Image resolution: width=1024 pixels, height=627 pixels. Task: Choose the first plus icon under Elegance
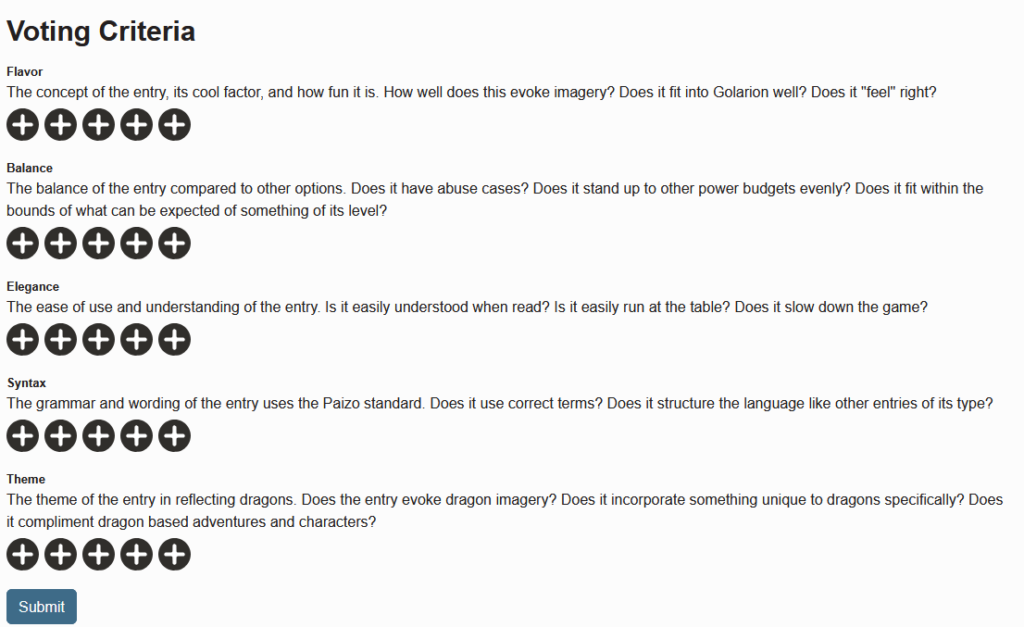pos(23,340)
